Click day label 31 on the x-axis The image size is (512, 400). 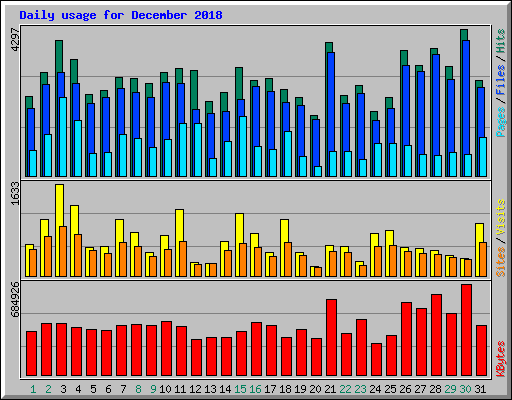(480, 389)
